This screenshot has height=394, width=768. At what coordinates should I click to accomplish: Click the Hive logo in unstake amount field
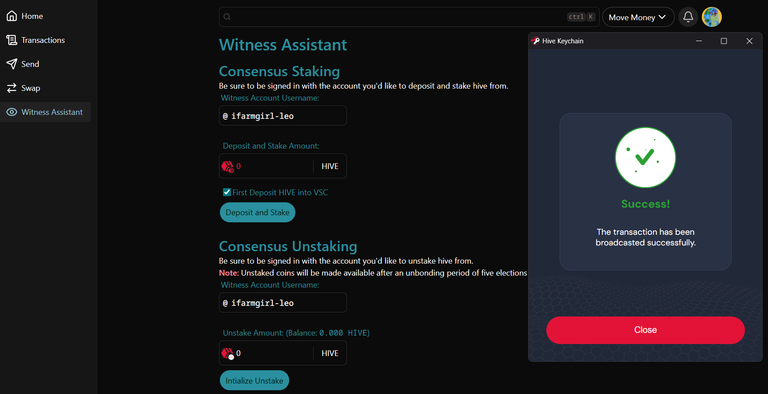(x=228, y=353)
